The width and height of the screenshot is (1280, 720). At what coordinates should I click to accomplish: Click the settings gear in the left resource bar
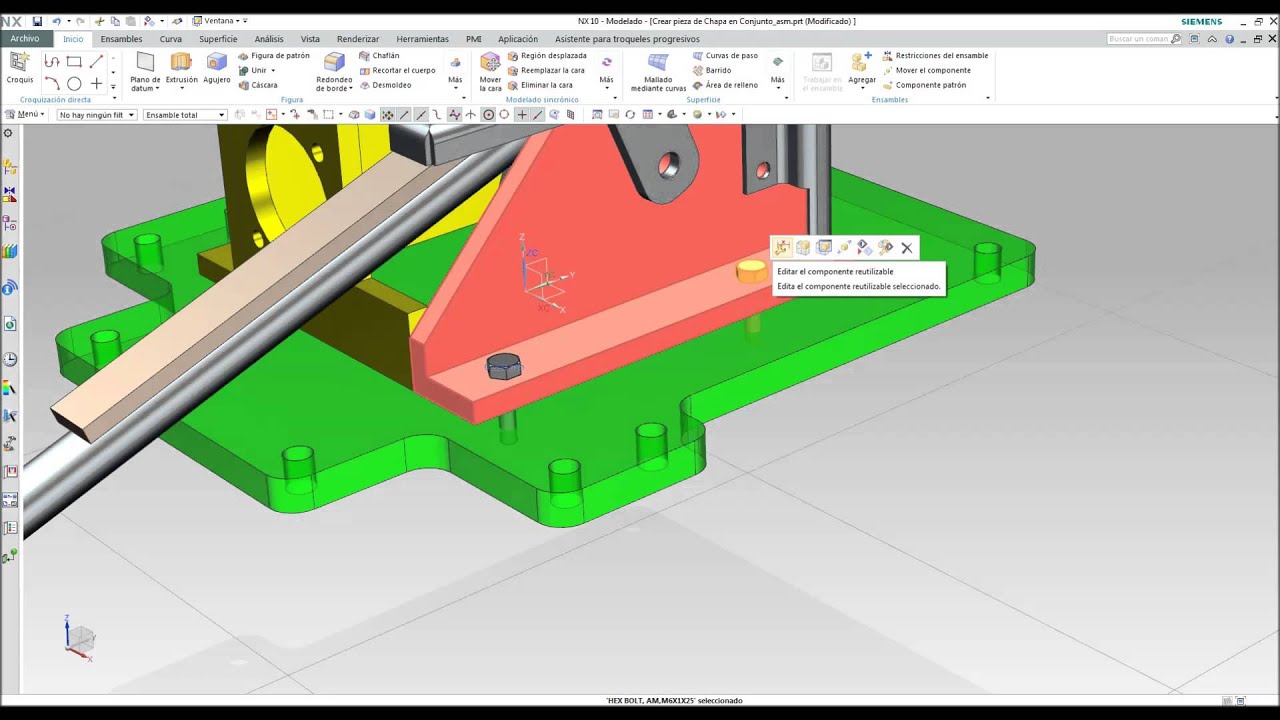pyautogui.click(x=8, y=133)
